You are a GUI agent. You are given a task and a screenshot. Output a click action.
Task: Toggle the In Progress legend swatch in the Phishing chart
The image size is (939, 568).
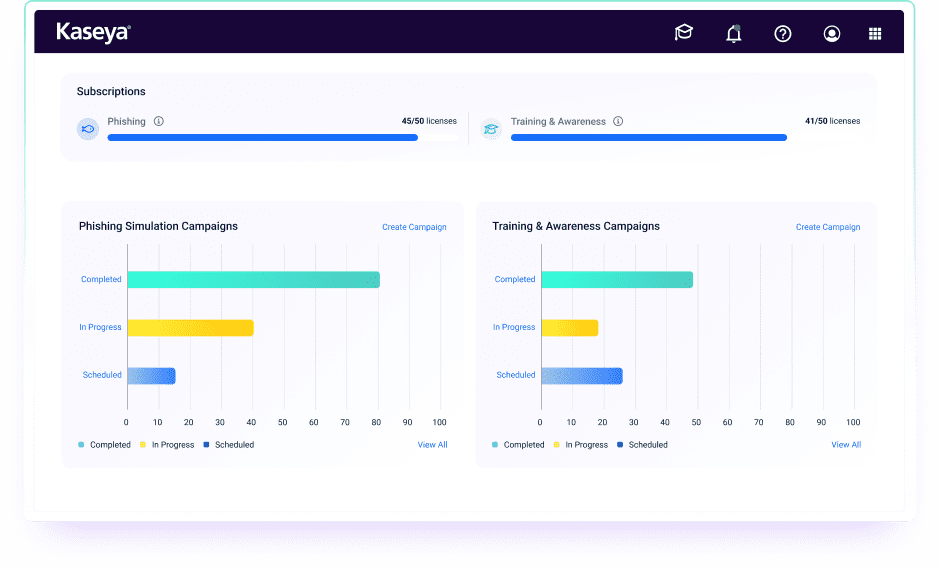(x=143, y=445)
